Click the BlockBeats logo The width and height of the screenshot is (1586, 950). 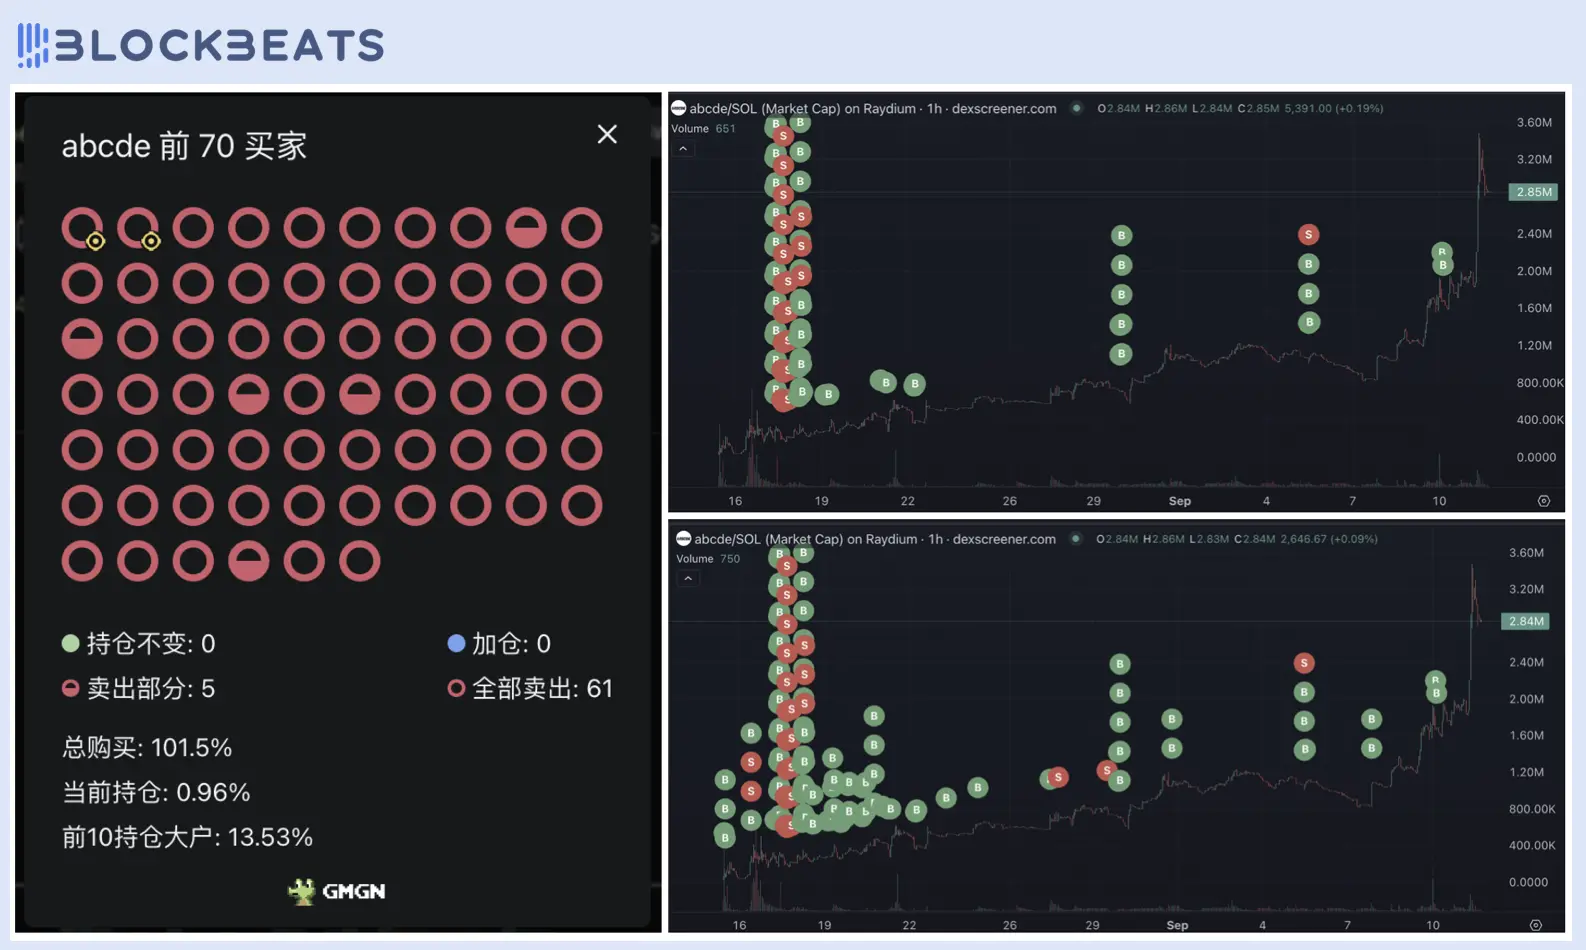(x=200, y=45)
